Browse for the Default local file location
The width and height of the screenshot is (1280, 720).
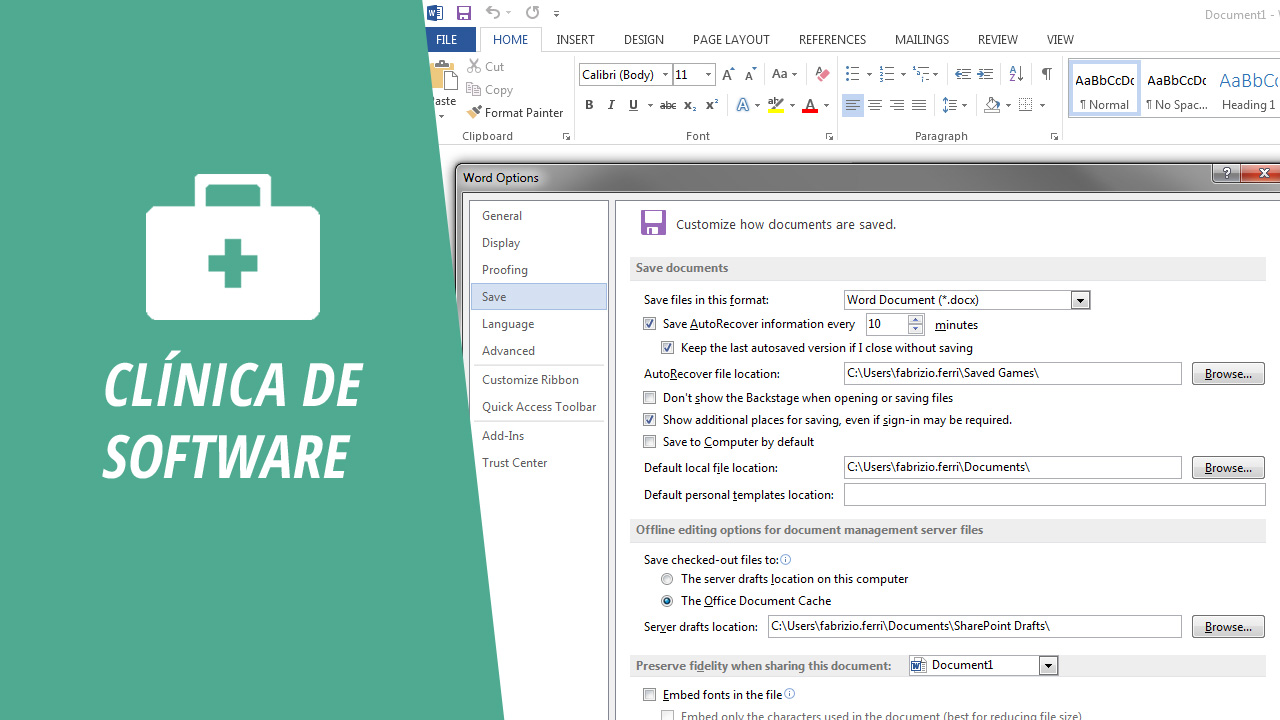pos(1227,467)
